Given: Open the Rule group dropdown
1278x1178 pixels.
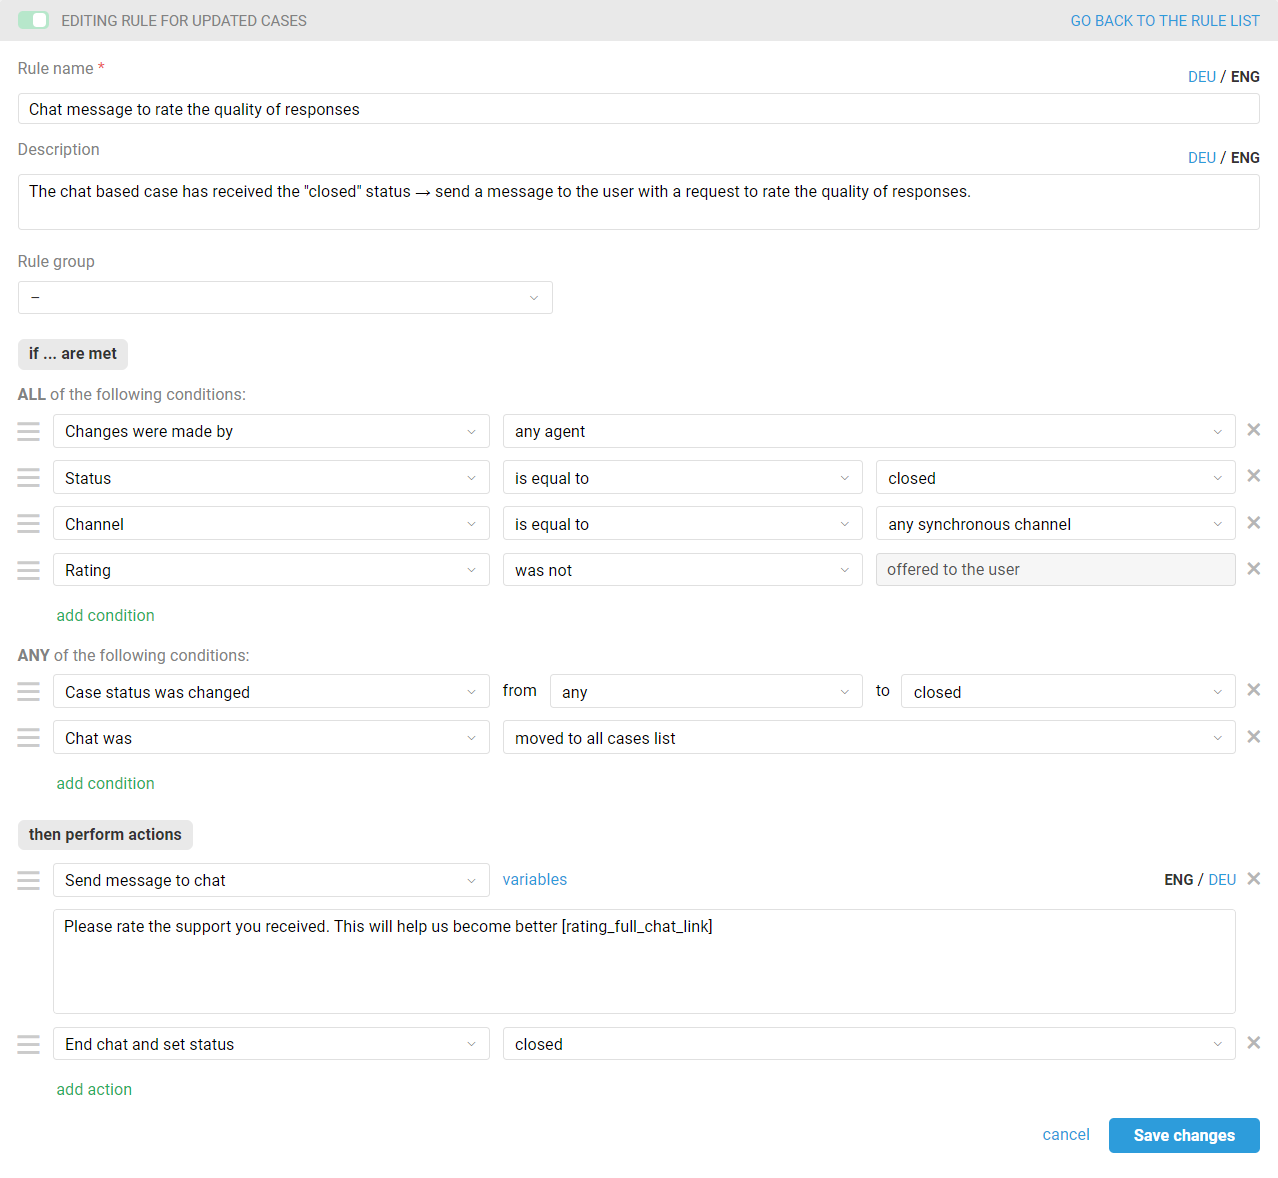Looking at the screenshot, I should point(285,298).
